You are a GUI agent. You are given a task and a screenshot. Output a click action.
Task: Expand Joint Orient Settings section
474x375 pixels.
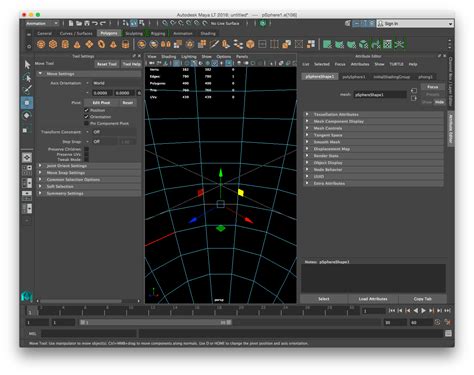pos(88,166)
